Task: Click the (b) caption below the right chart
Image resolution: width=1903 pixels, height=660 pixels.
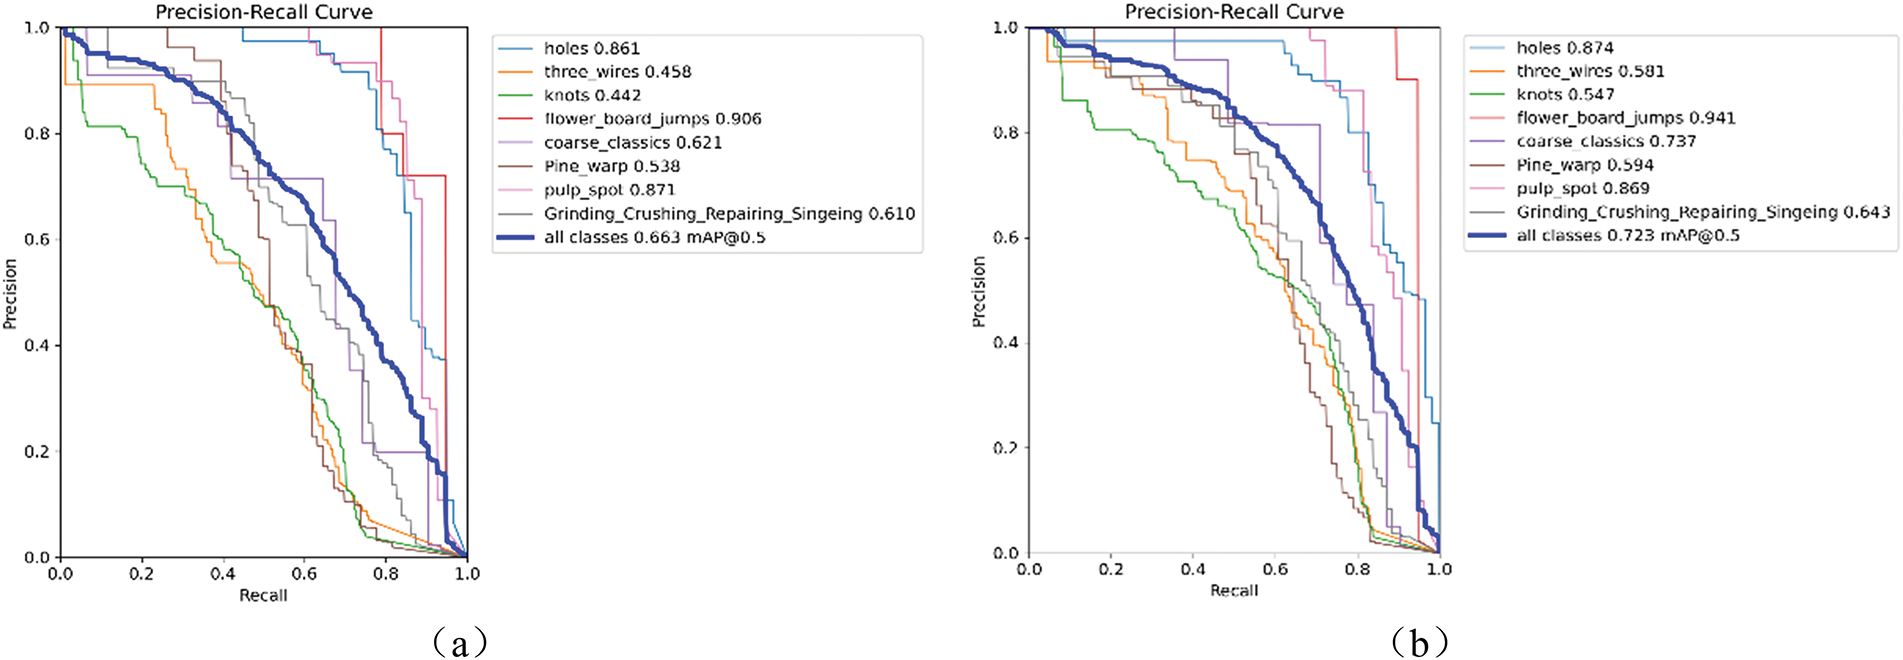Action: (1419, 642)
